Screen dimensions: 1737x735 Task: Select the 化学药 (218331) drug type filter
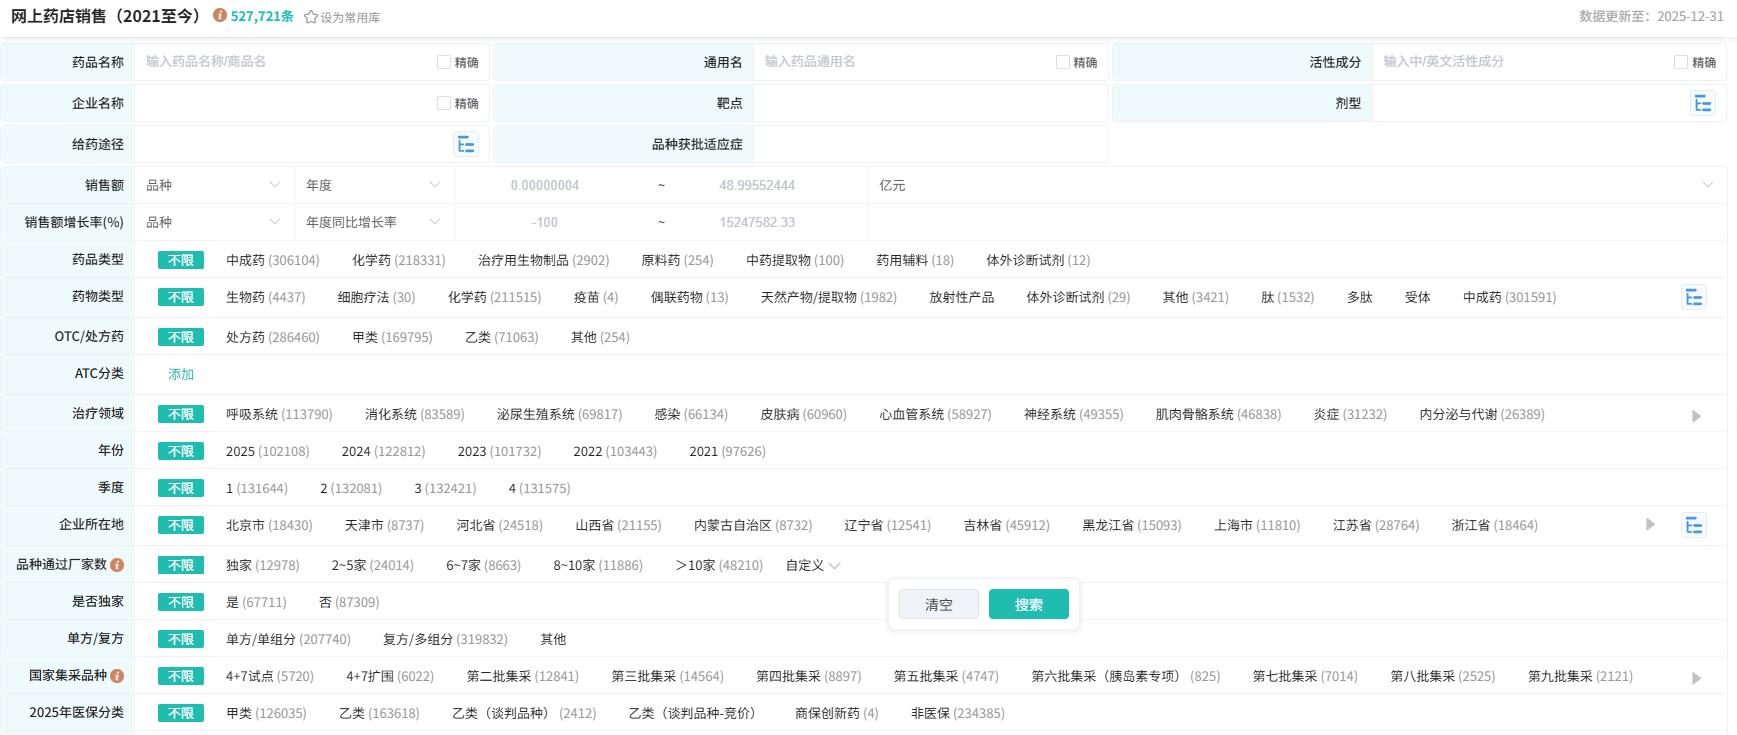(x=398, y=260)
